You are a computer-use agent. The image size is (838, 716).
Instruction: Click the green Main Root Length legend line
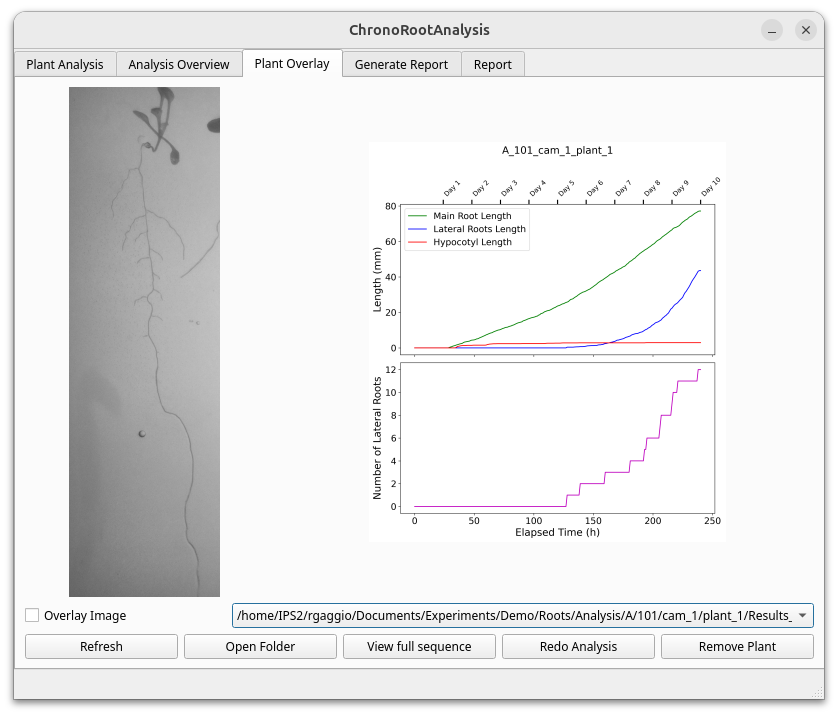pos(417,216)
